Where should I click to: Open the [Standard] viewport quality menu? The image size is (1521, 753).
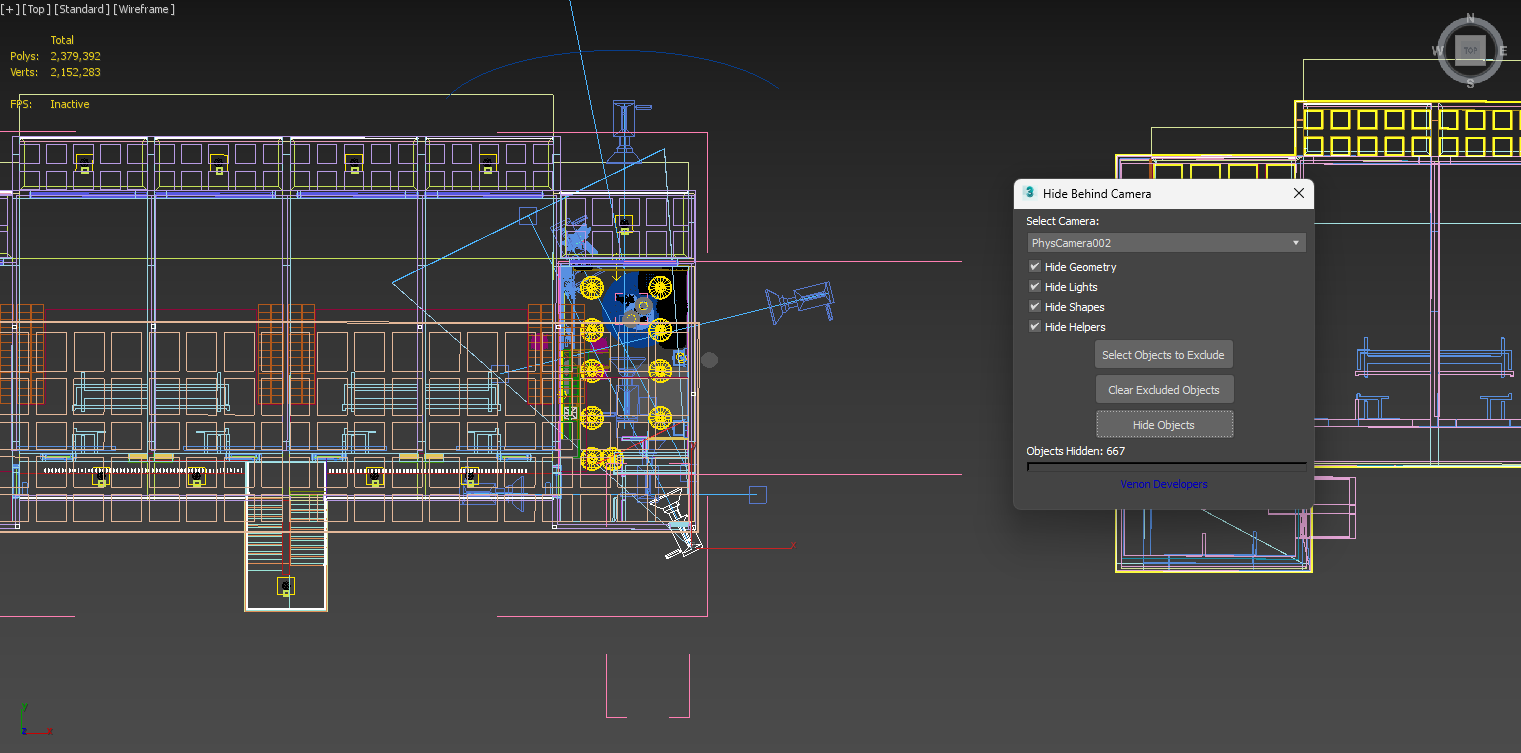tap(83, 9)
